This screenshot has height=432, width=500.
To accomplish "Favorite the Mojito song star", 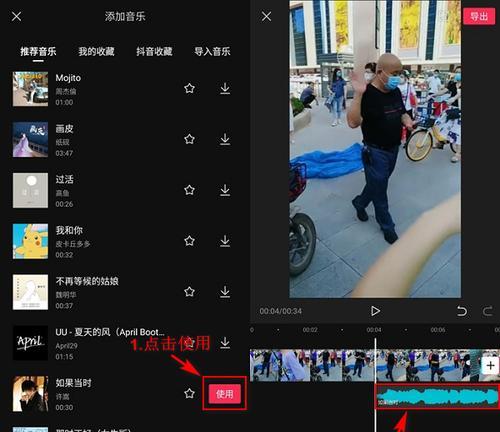I will tap(189, 88).
